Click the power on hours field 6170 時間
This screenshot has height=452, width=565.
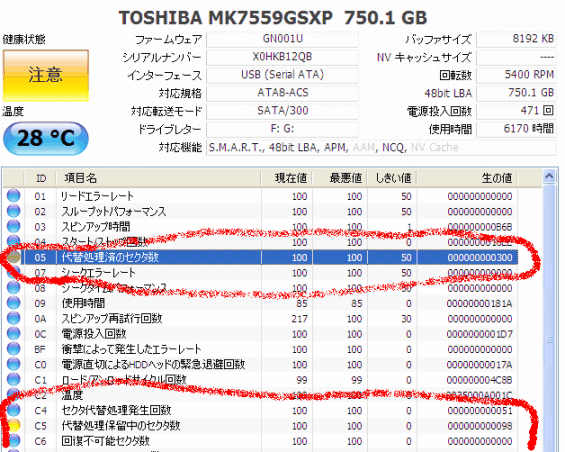click(516, 129)
